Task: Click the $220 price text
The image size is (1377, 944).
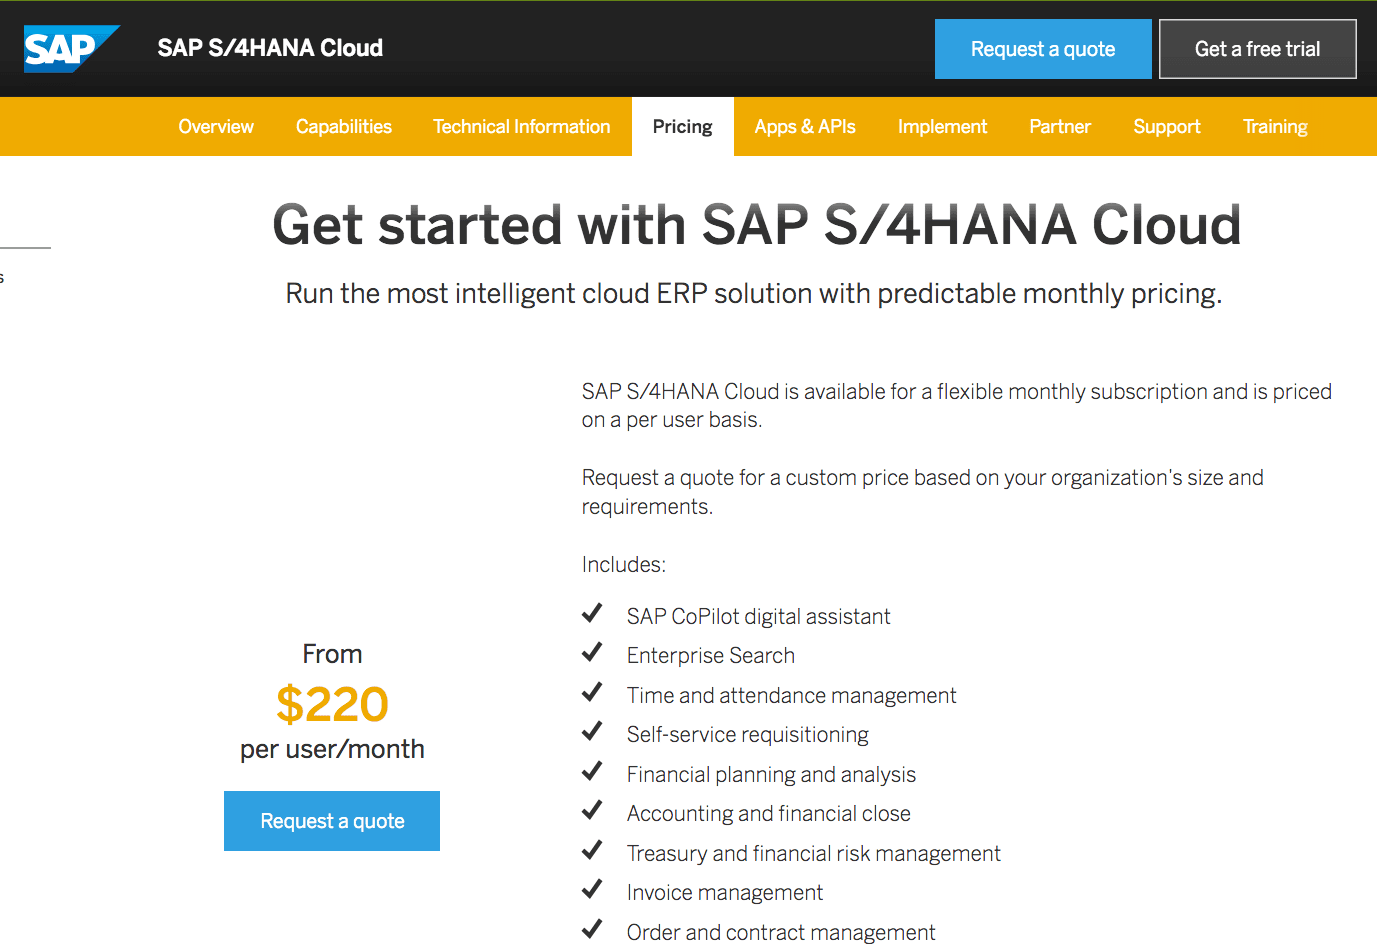Action: coord(332,704)
